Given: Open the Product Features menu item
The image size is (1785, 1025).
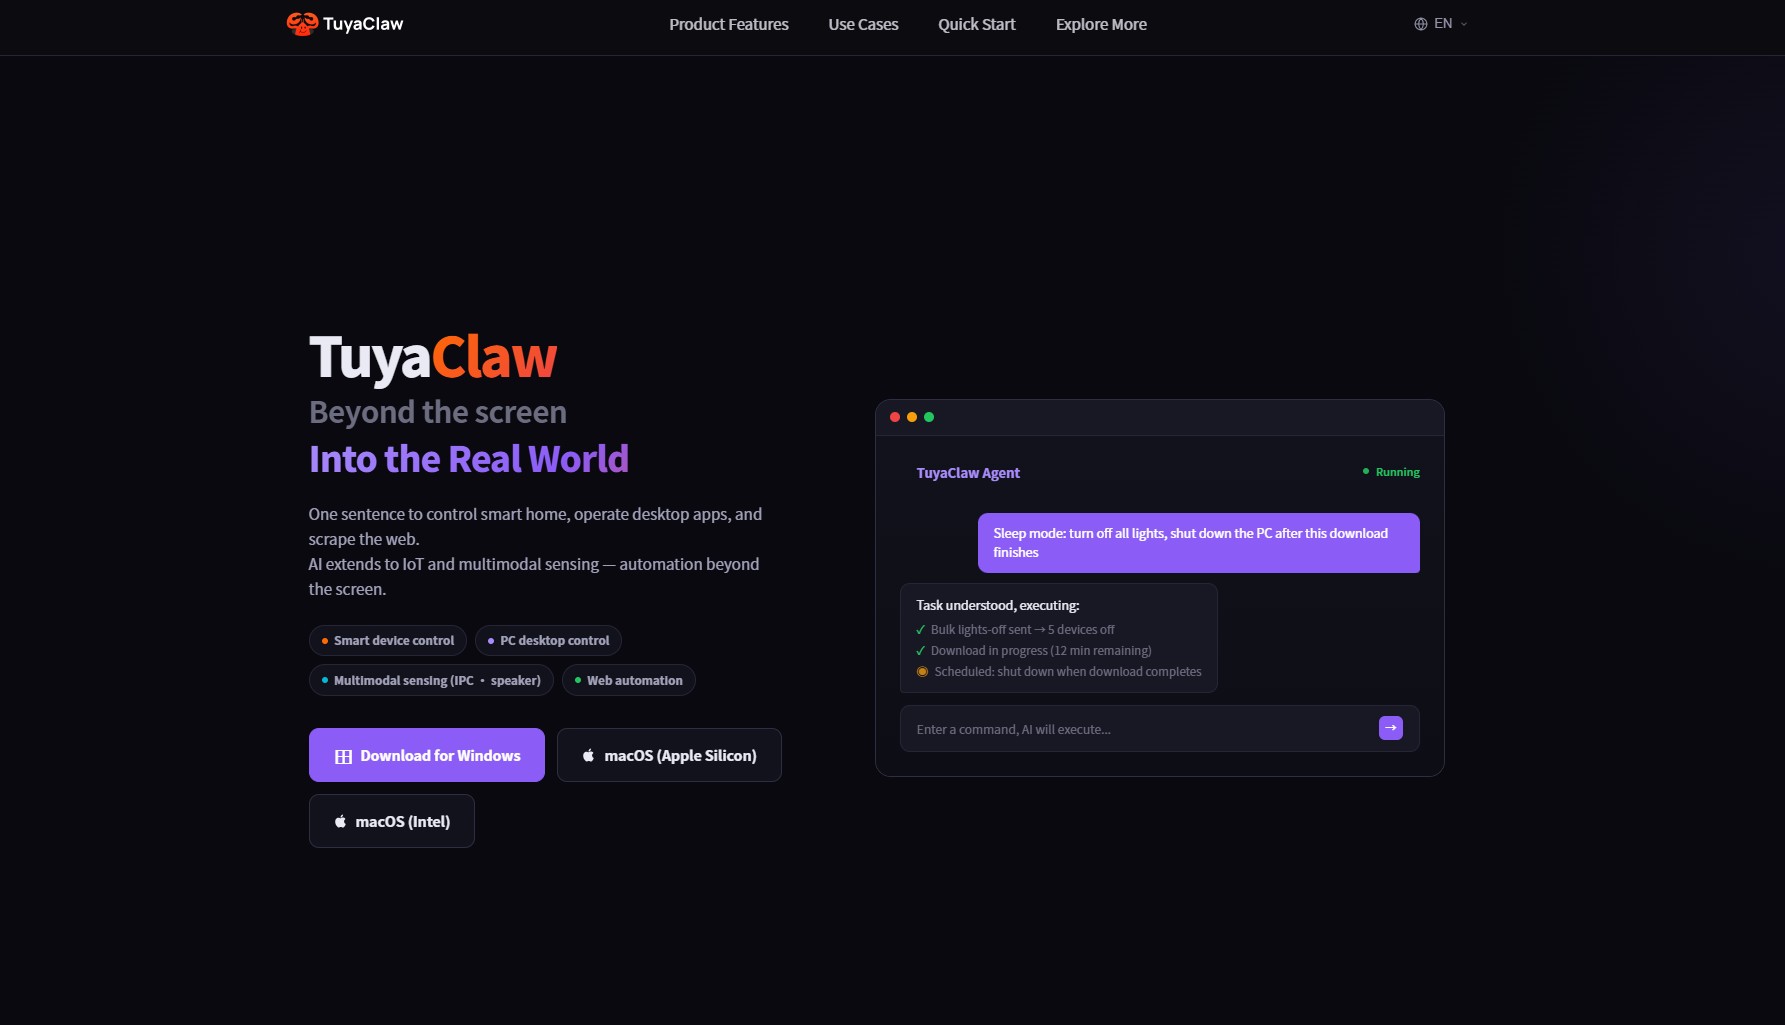Looking at the screenshot, I should (728, 25).
